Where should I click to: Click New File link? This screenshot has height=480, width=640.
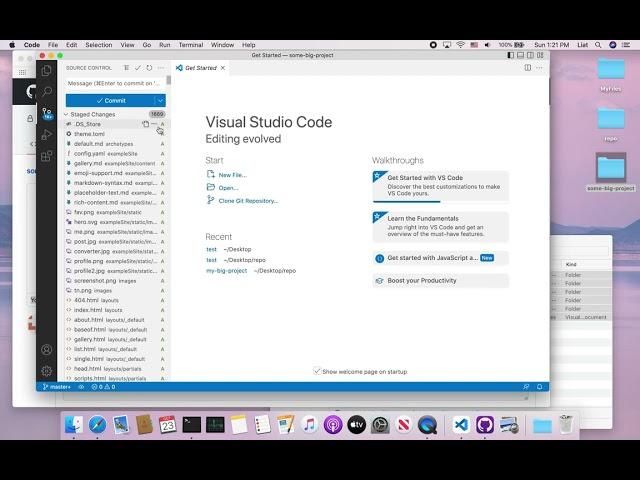pos(233,175)
